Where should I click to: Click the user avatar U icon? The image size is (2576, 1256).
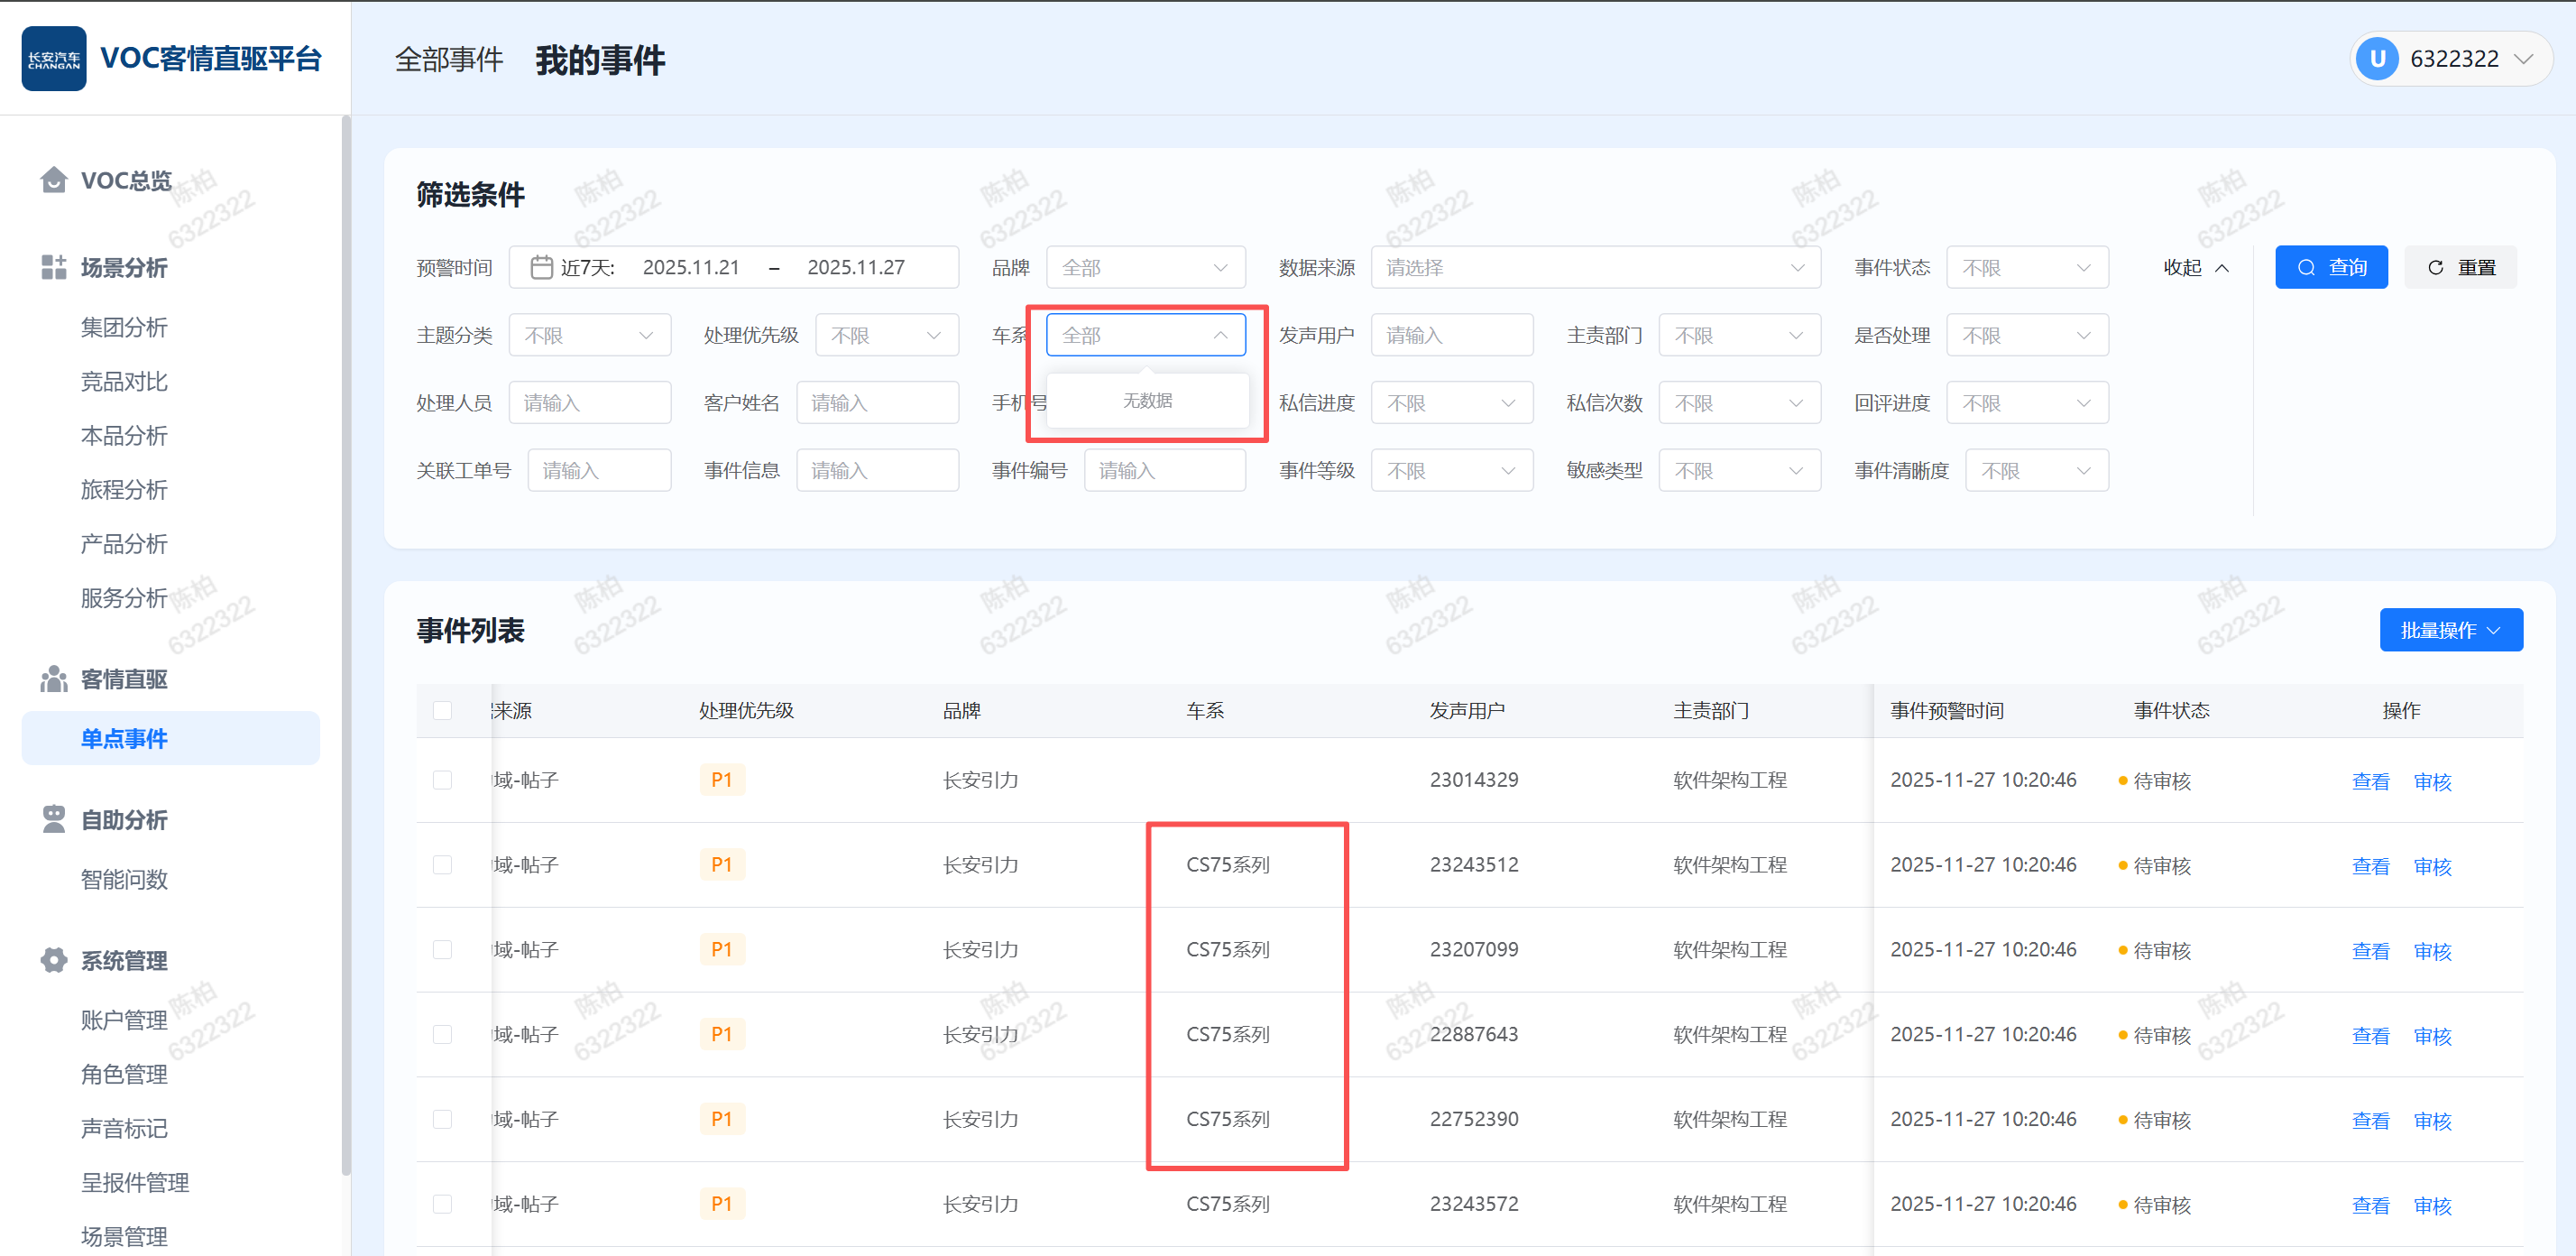click(2377, 59)
